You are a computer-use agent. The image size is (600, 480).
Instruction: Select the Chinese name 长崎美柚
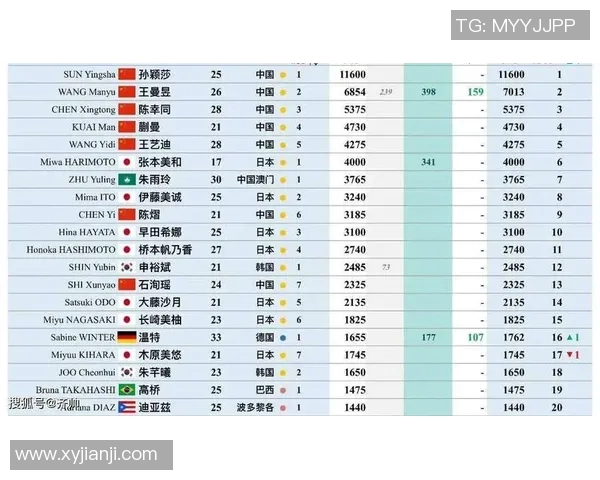point(160,320)
